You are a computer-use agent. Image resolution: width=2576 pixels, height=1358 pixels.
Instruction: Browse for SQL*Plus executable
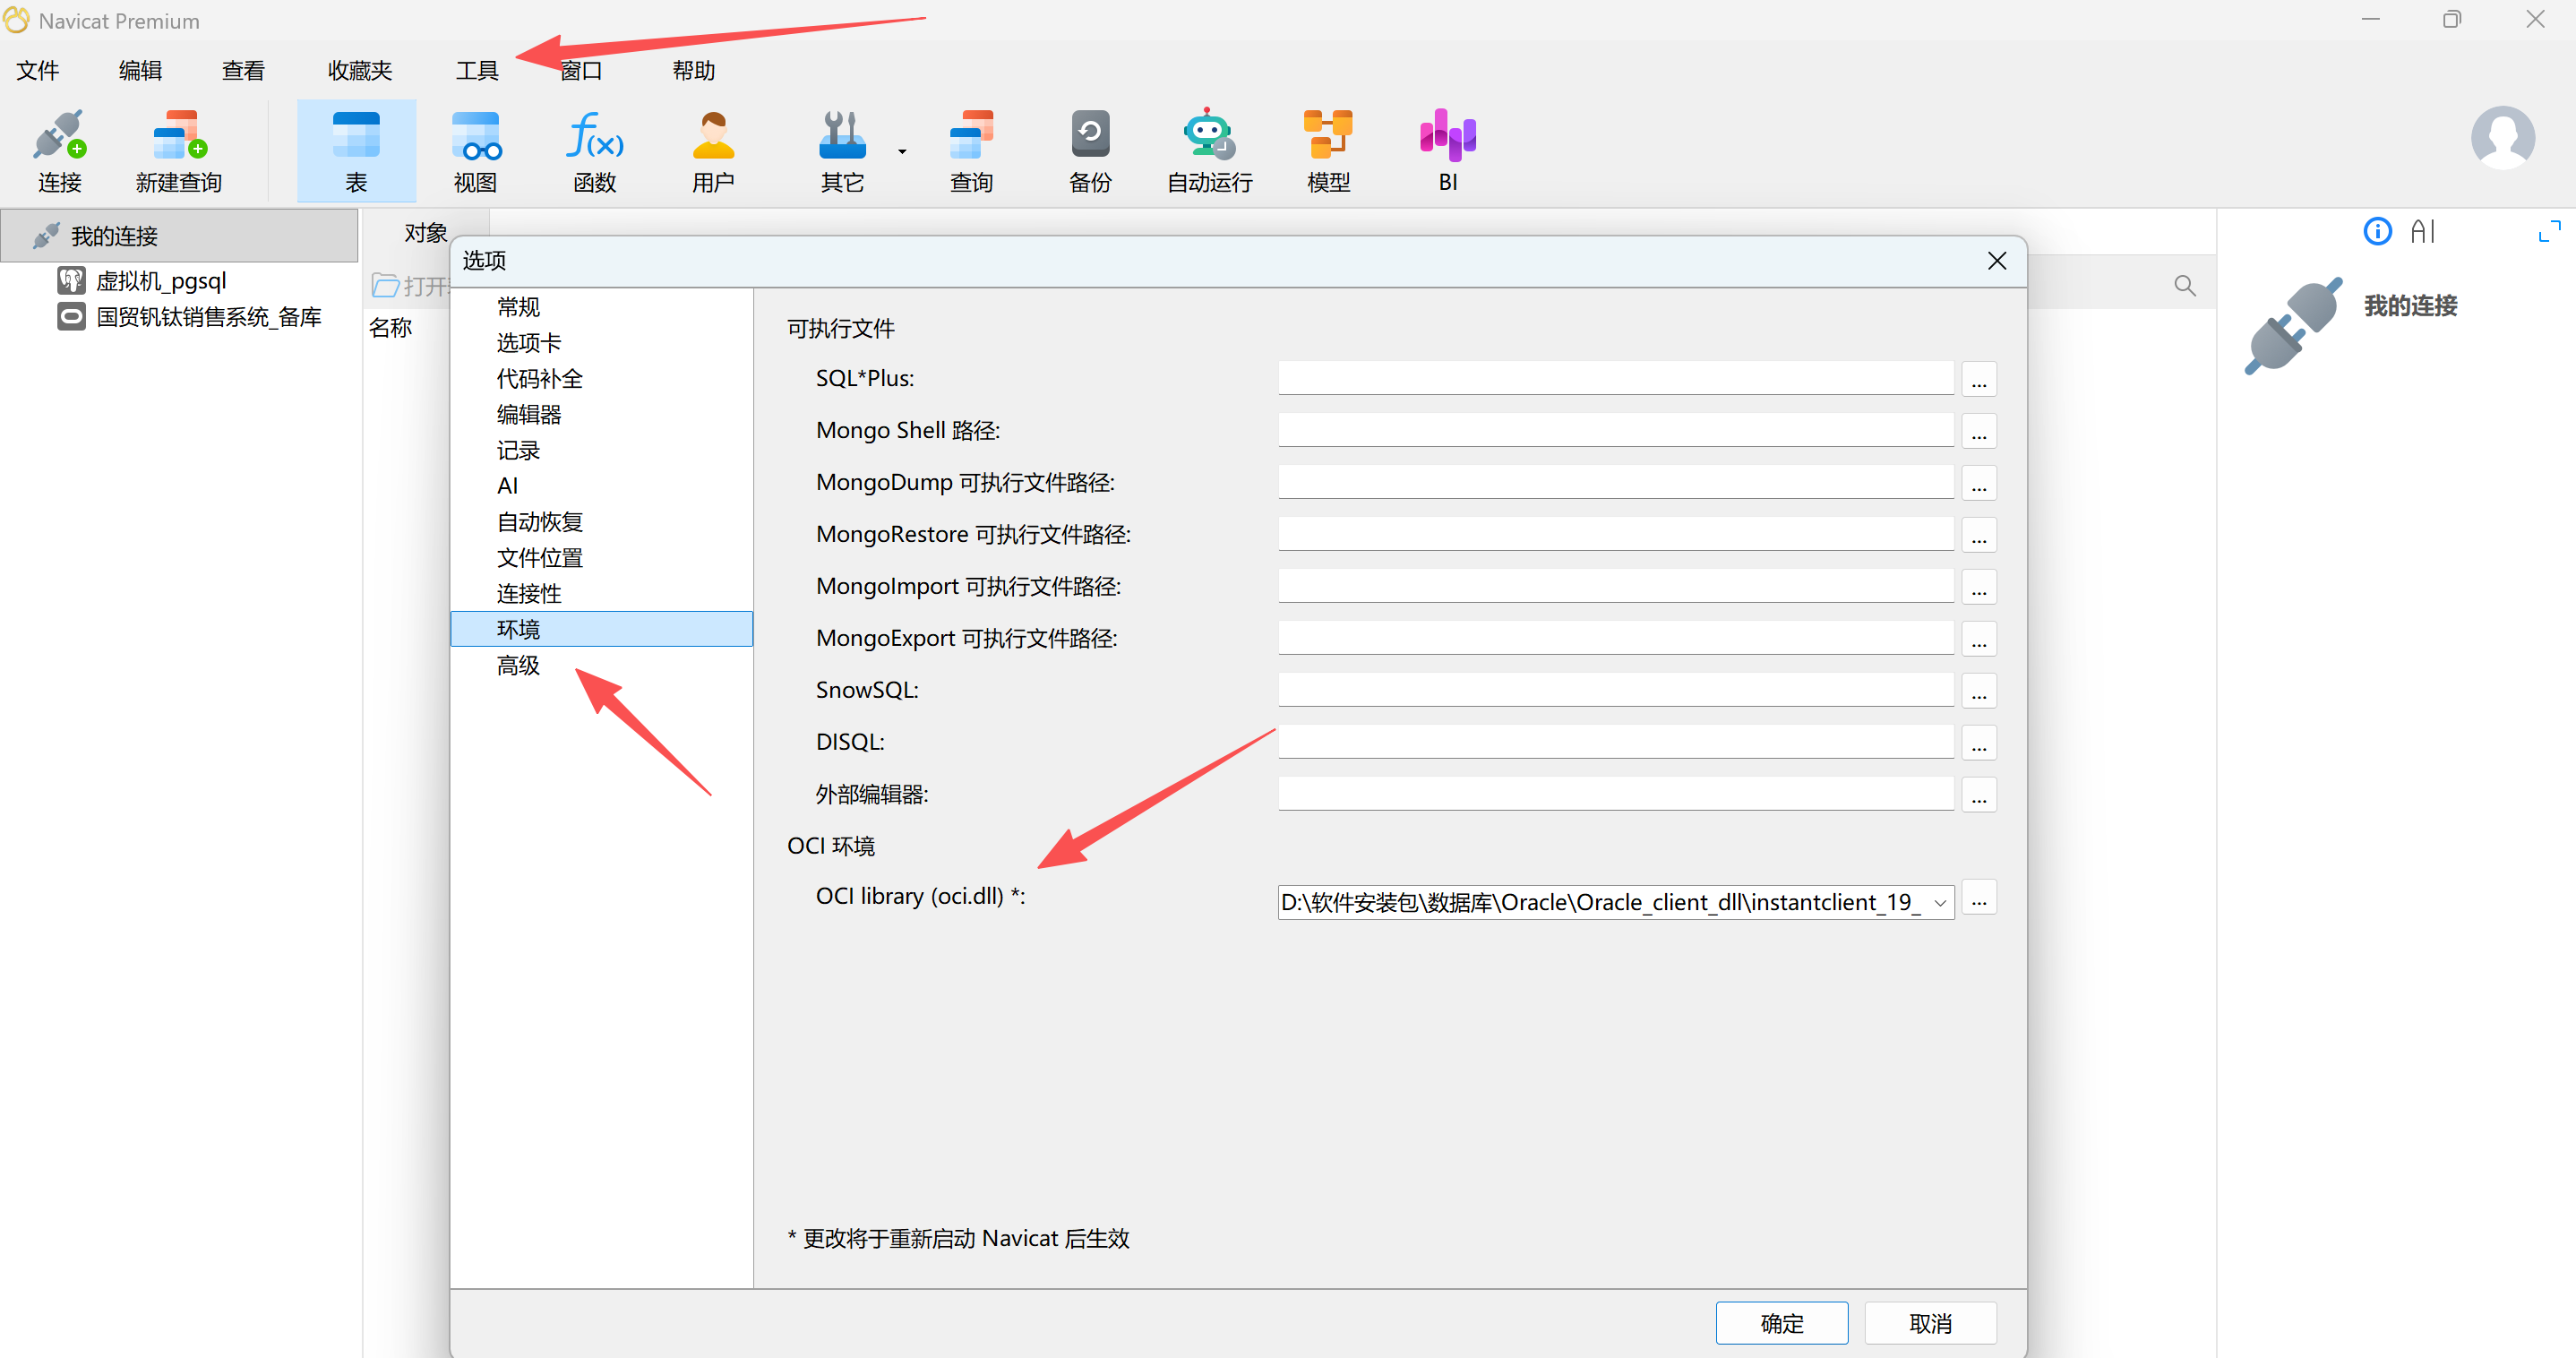click(1978, 379)
